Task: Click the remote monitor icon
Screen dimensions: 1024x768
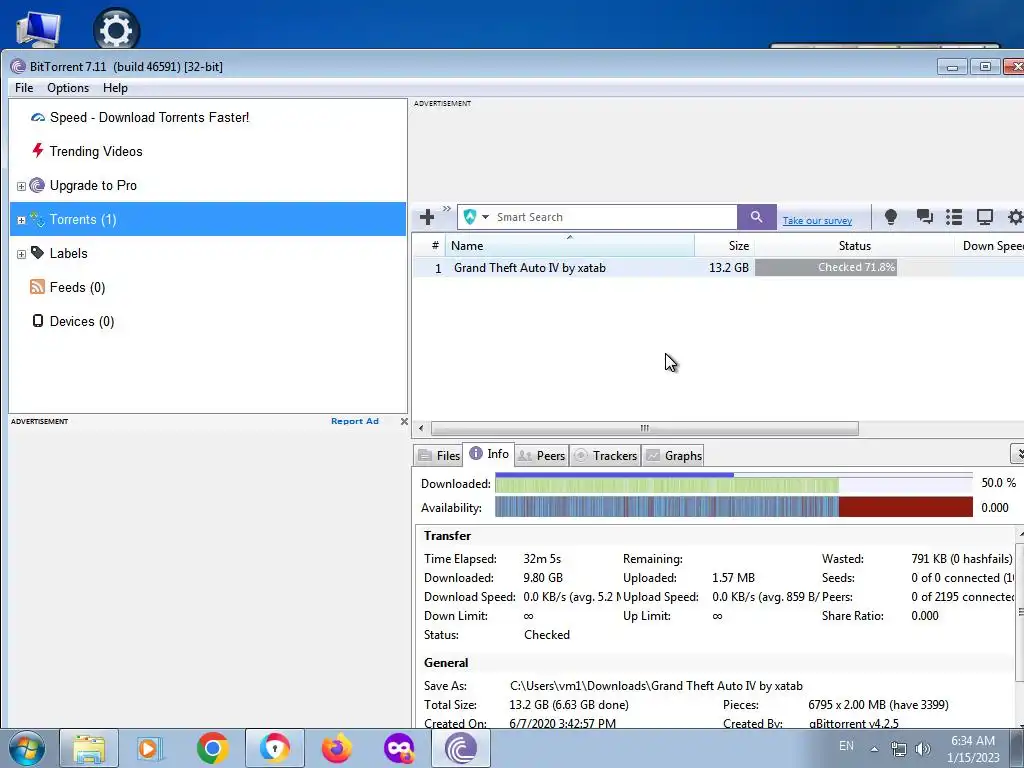Action: [x=985, y=217]
